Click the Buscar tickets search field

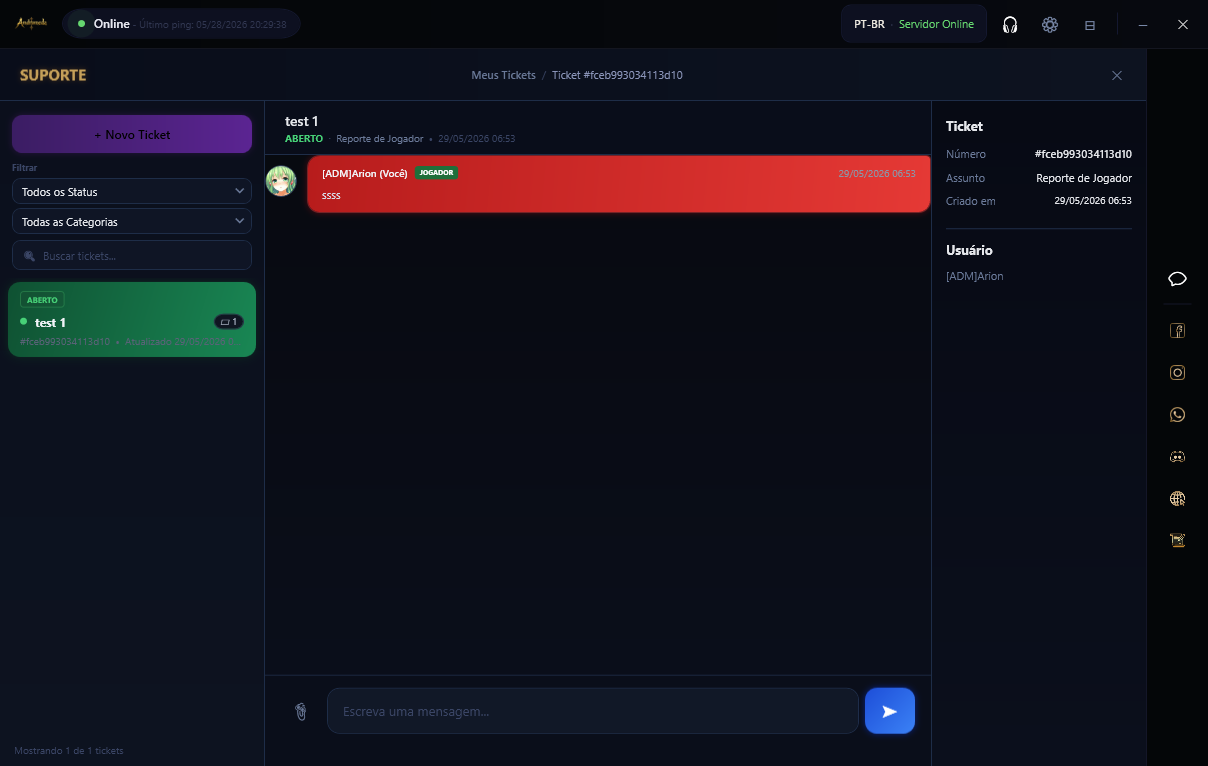pos(132,255)
